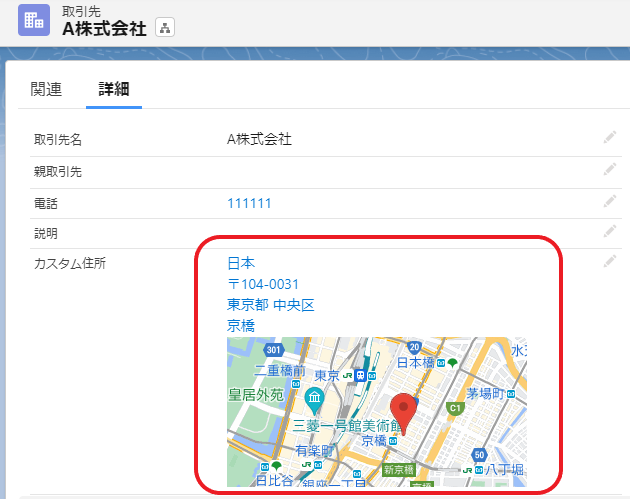Open the account hierarchy icon beside A株式会社
The height and width of the screenshot is (499, 630).
click(165, 28)
